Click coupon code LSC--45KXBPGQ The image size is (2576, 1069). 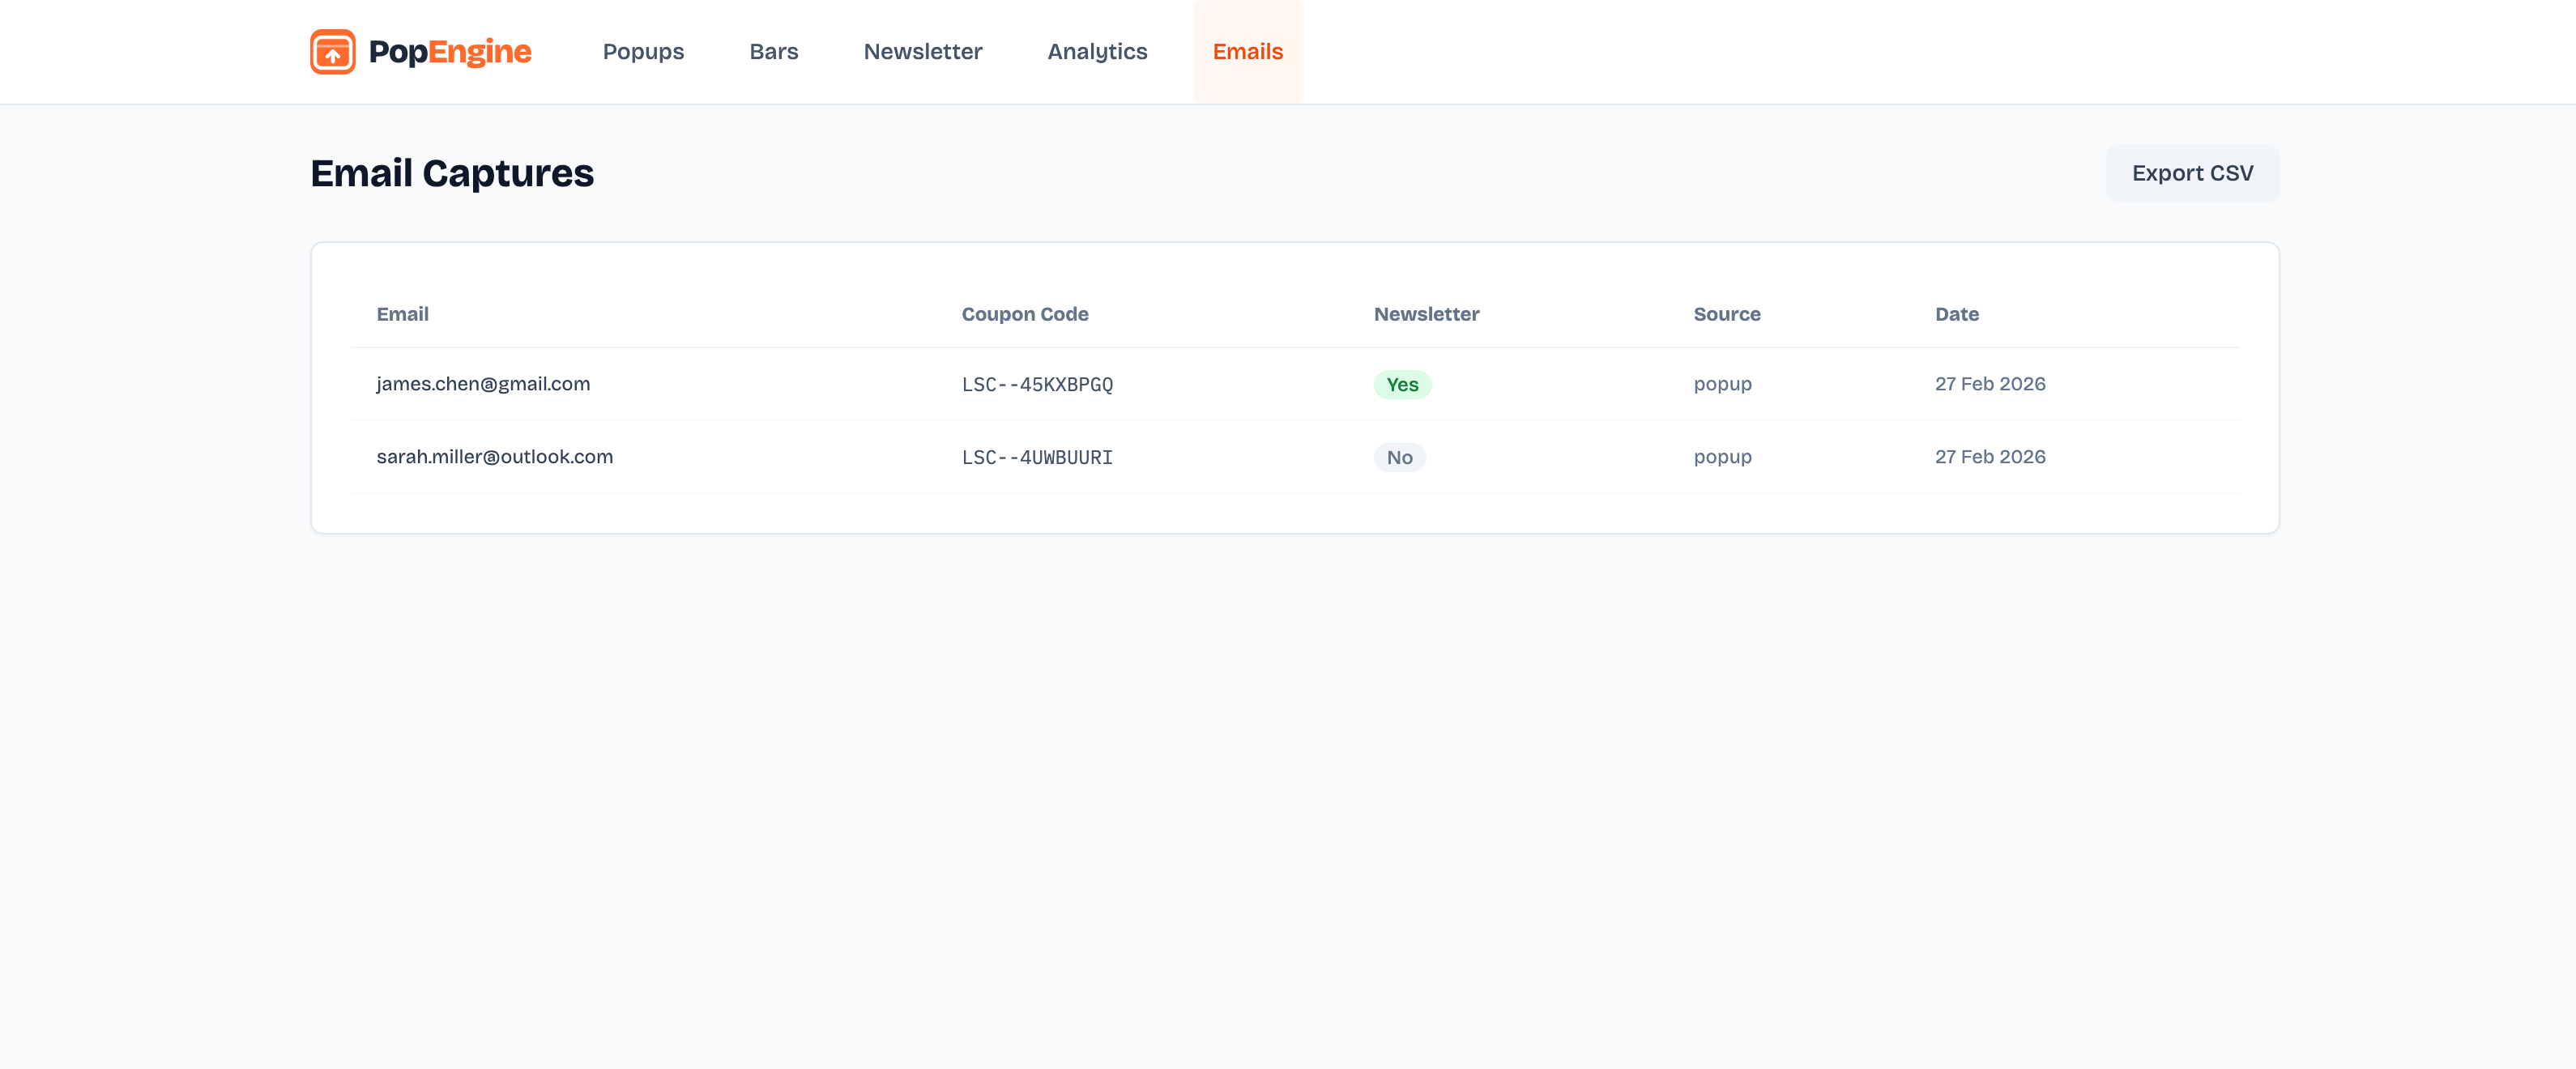1037,385
